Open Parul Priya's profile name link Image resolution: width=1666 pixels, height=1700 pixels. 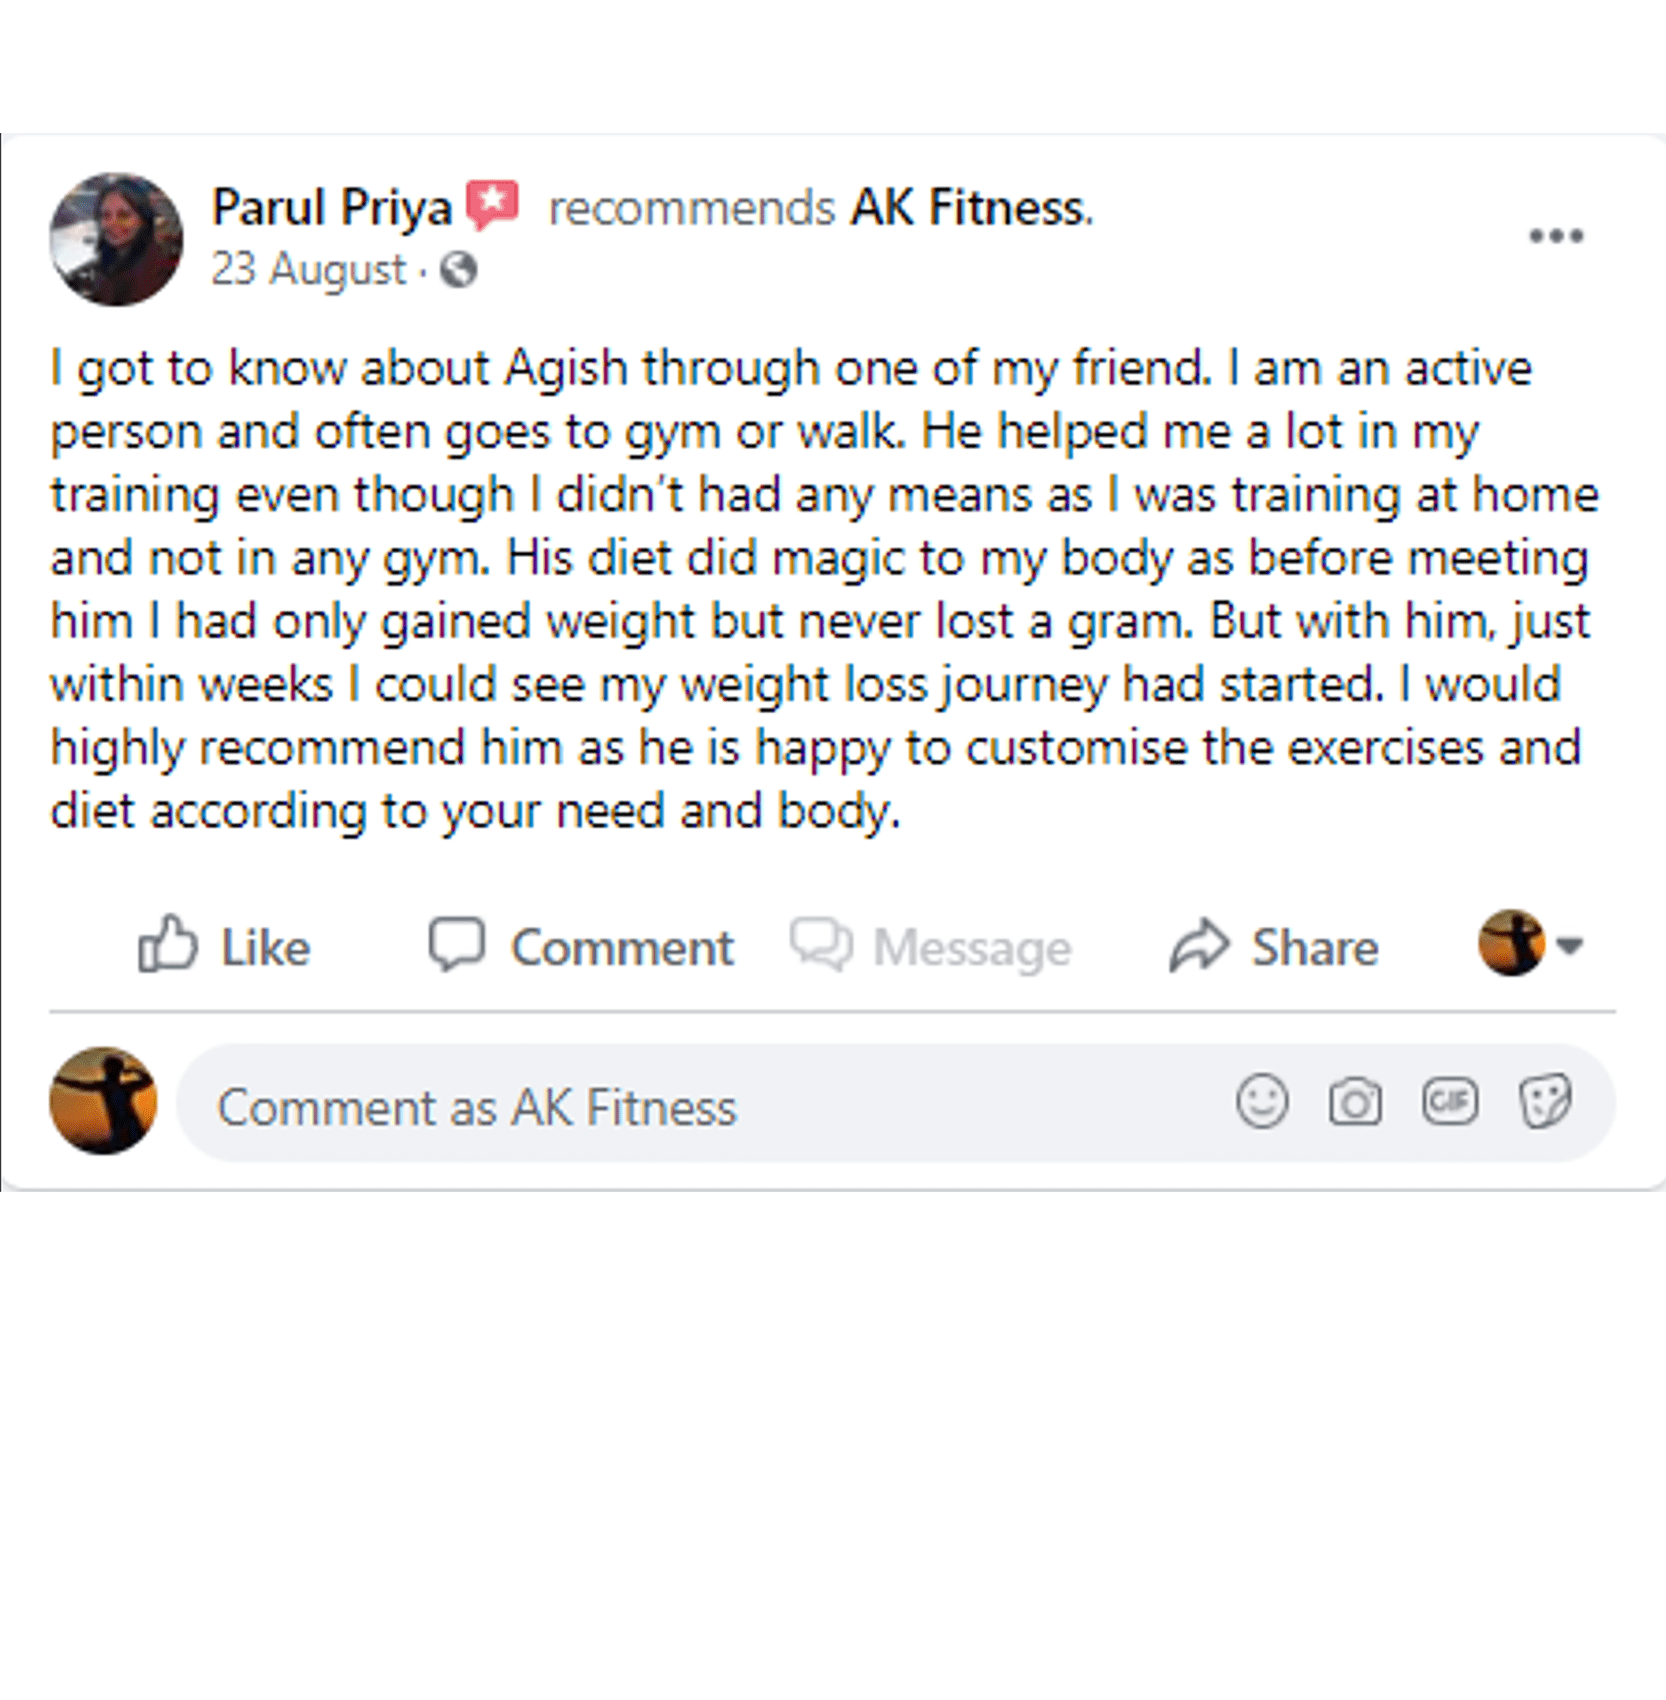tap(332, 208)
